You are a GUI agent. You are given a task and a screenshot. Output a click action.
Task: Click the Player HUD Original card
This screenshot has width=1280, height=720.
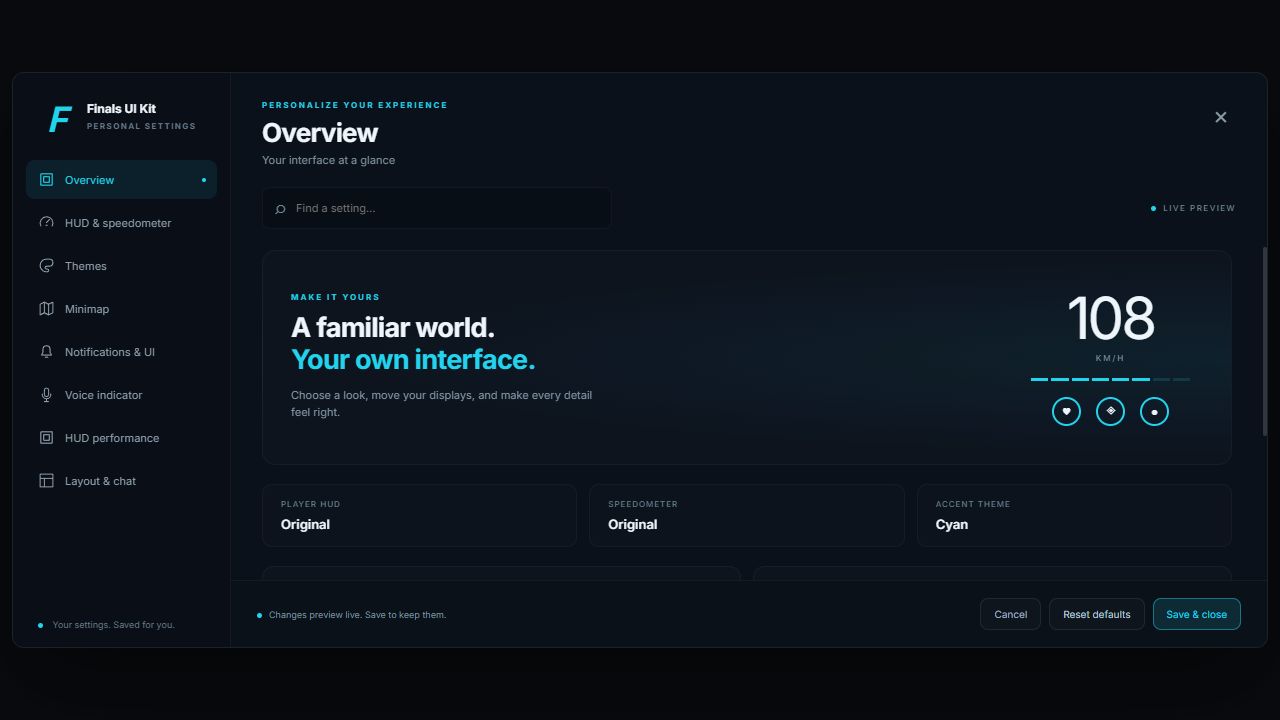click(419, 516)
